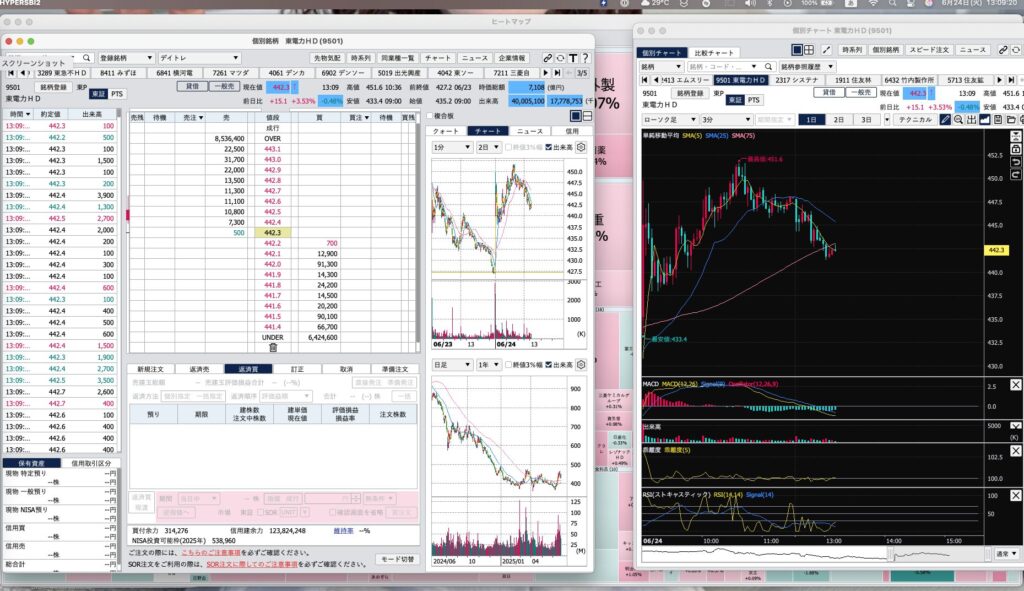
Task: Click the save disk icon in chart toolbar
Action: (998, 120)
